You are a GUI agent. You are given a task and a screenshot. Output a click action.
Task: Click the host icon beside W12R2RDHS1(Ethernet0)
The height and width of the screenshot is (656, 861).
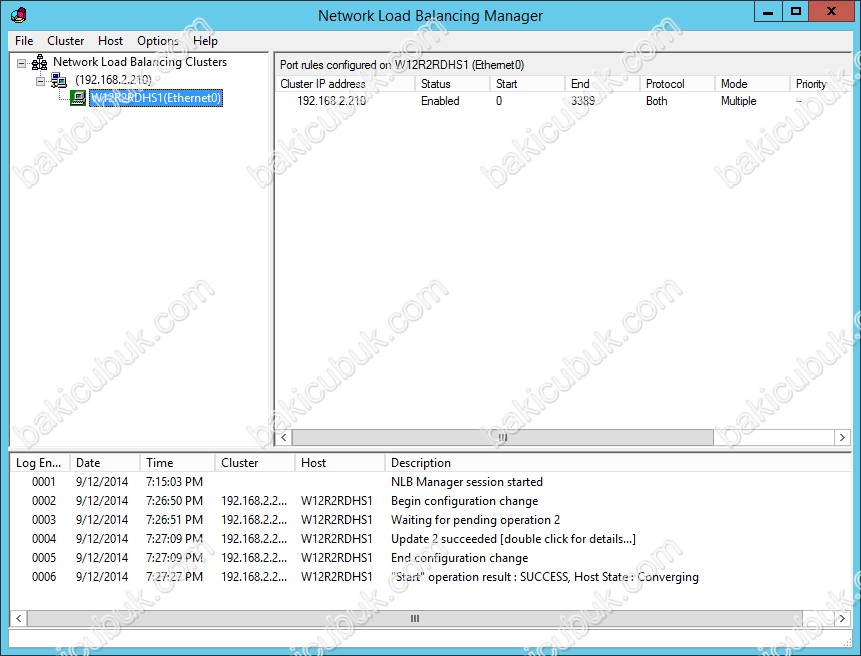point(78,98)
